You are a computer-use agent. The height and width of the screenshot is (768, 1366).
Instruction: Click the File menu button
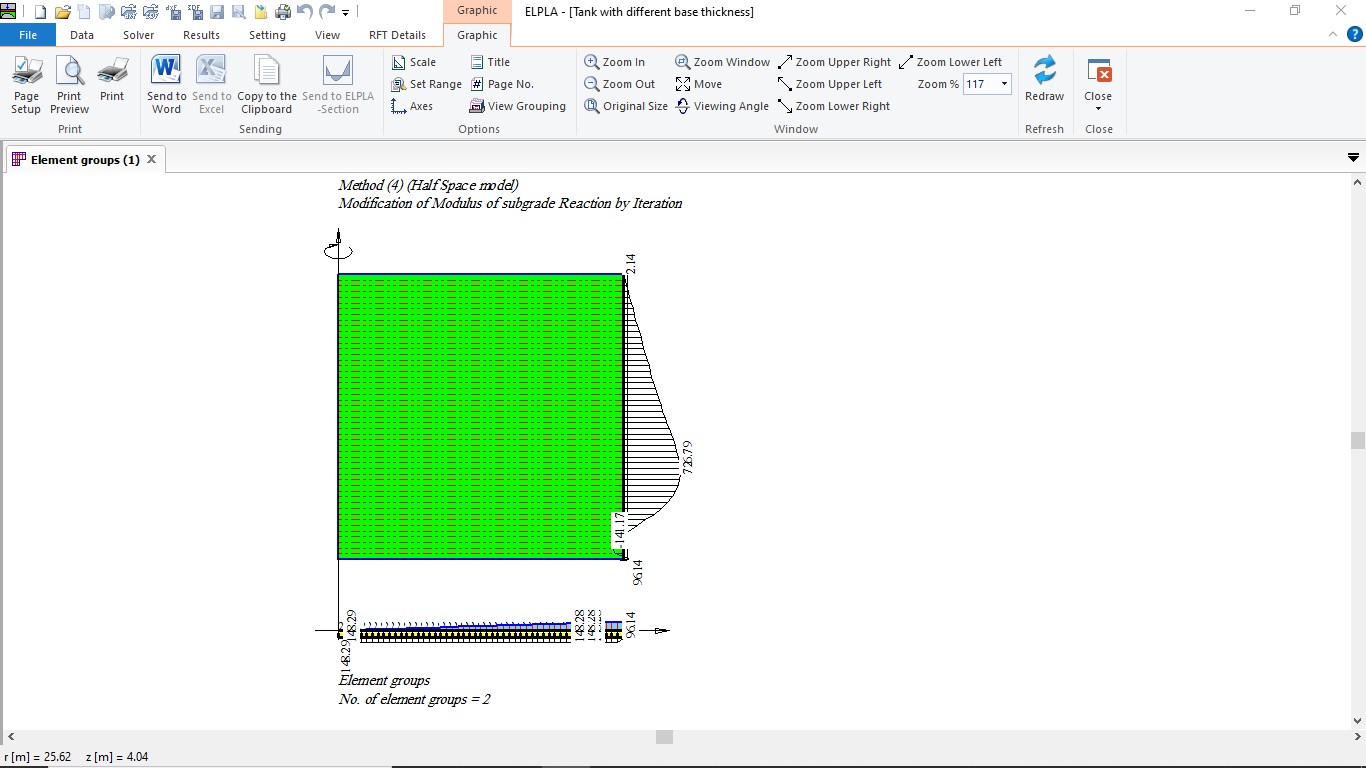click(28, 35)
